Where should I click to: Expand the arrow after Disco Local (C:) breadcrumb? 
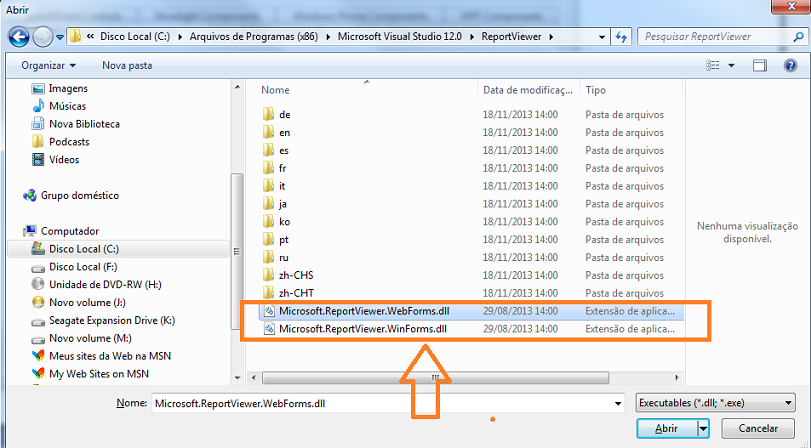click(180, 37)
